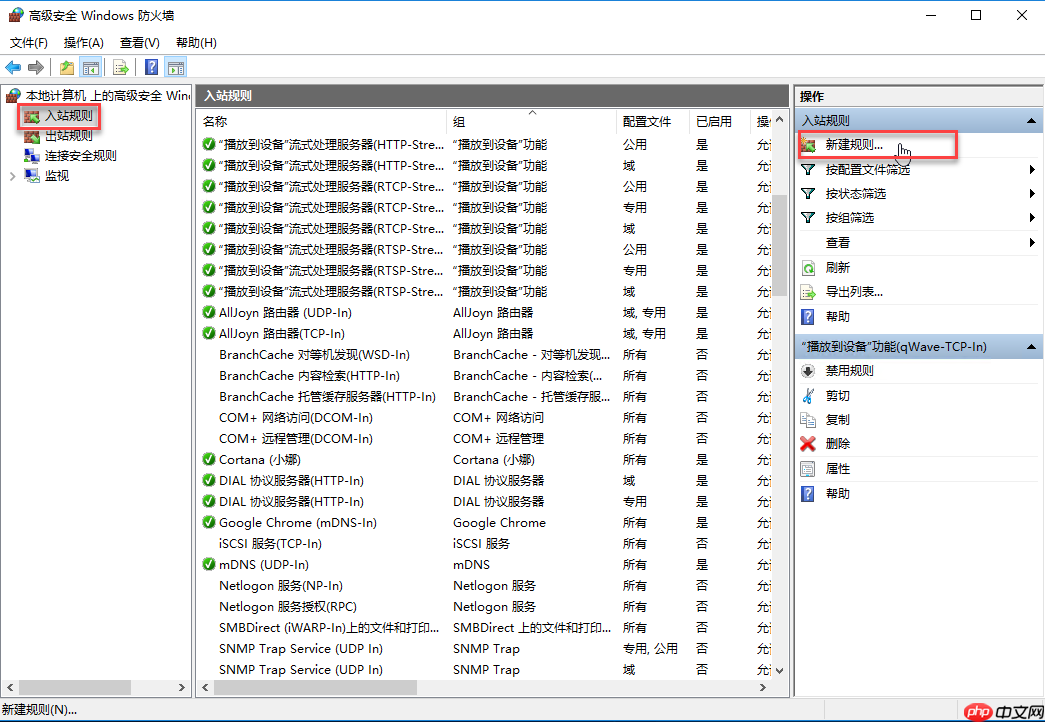Toggle the console tree pane visibility
The image size is (1045, 722).
tap(91, 67)
